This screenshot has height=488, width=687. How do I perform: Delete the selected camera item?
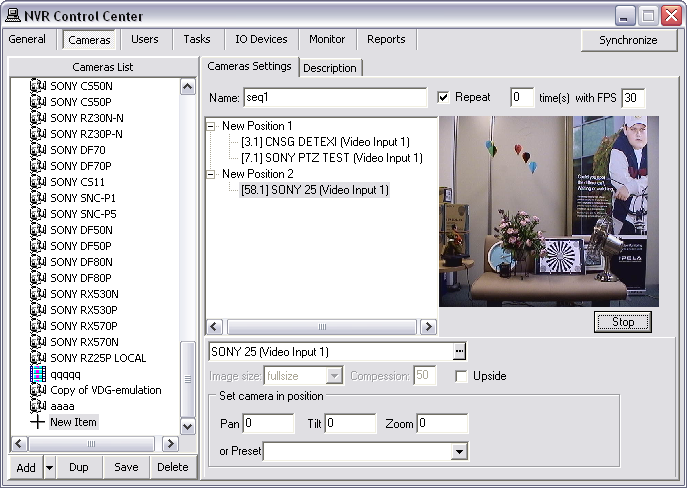point(173,467)
